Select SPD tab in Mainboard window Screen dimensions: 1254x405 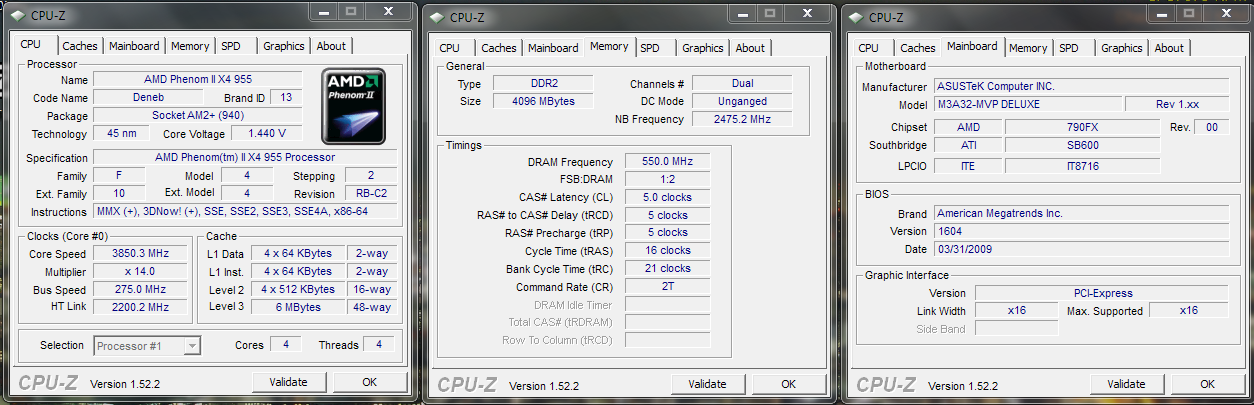click(1069, 48)
